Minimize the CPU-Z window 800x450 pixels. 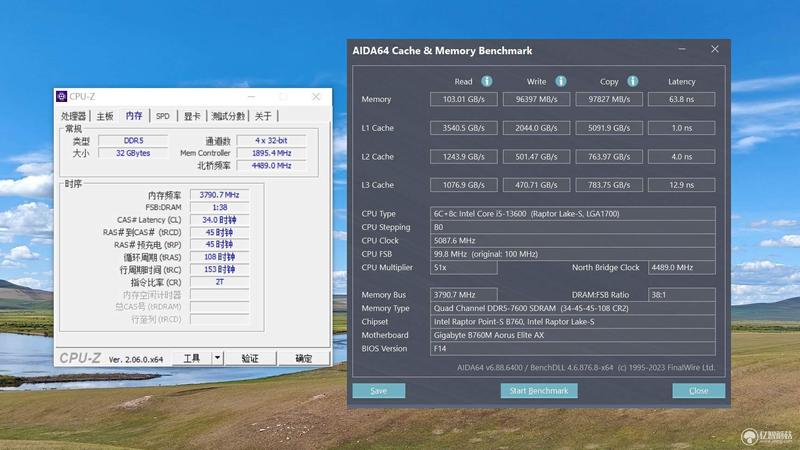(x=251, y=96)
